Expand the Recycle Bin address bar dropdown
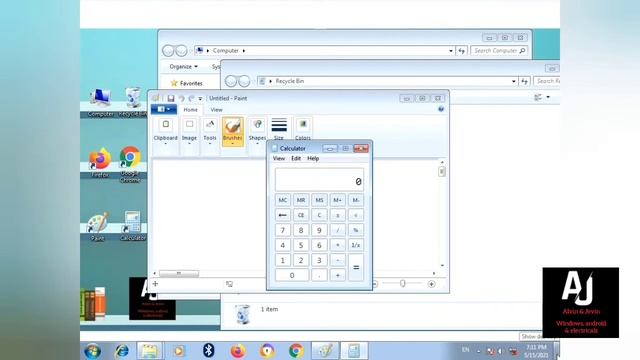Image resolution: width=640 pixels, height=360 pixels. 513,81
